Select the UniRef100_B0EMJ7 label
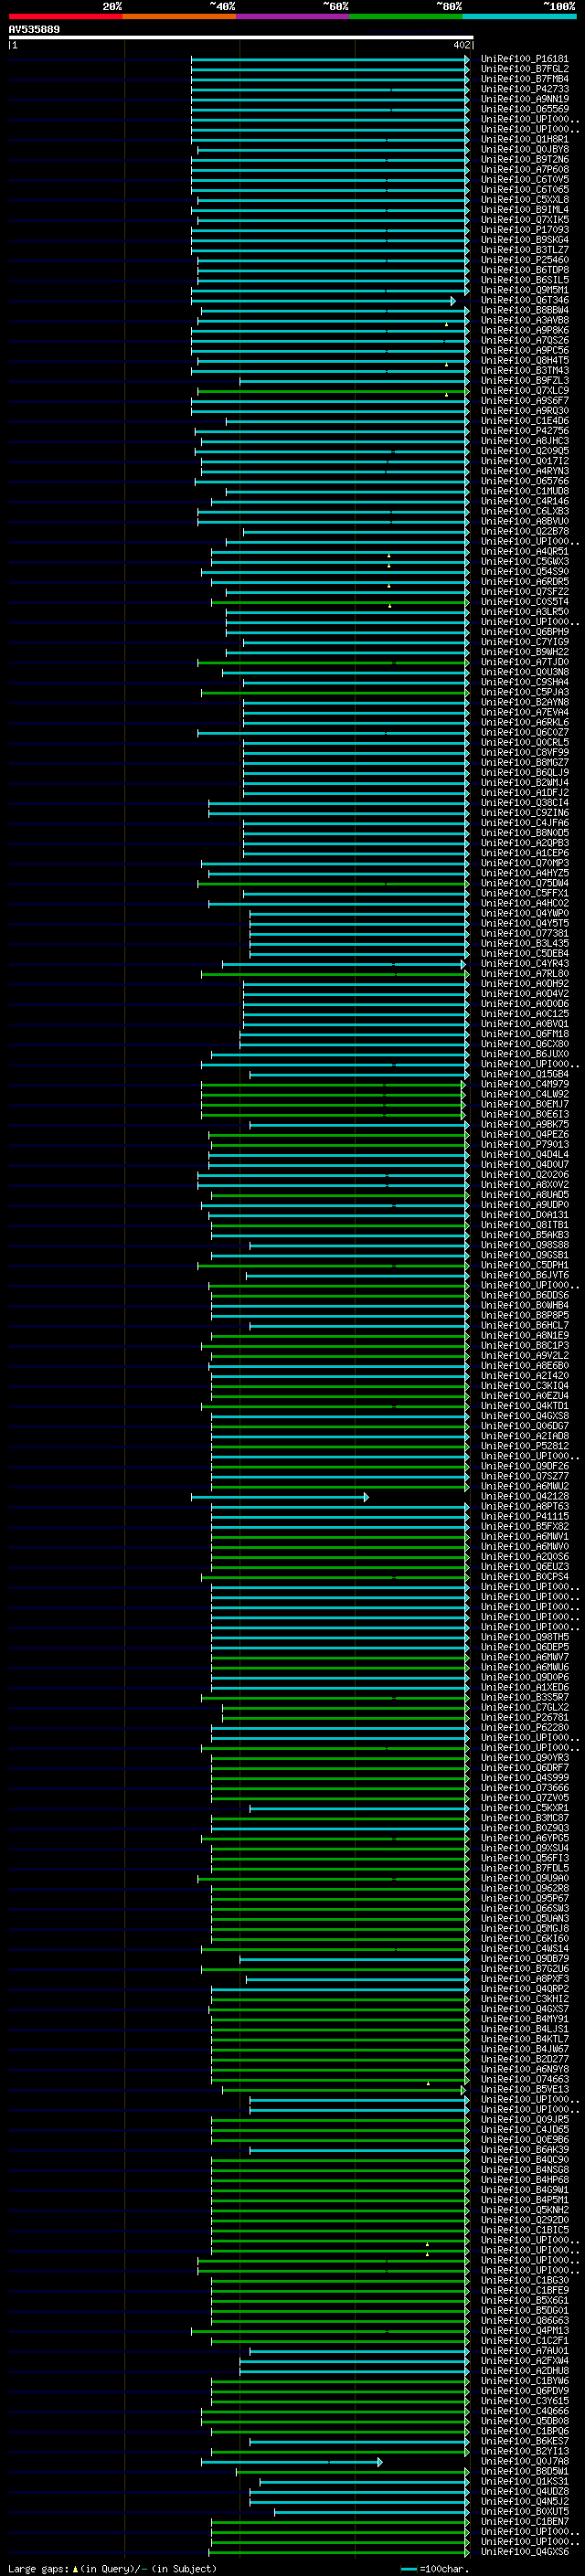This screenshot has width=585, height=2576. [525, 1104]
